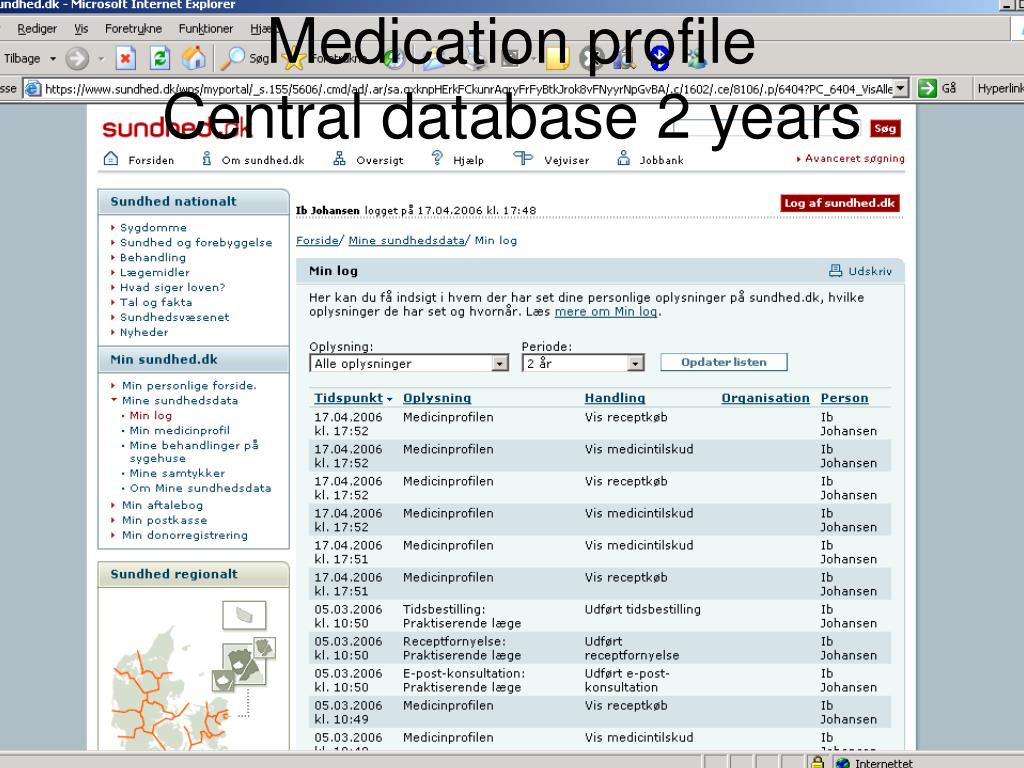Click the Om sundhed.dk info icon
Viewport: 1024px width, 768px height.
tap(206, 159)
